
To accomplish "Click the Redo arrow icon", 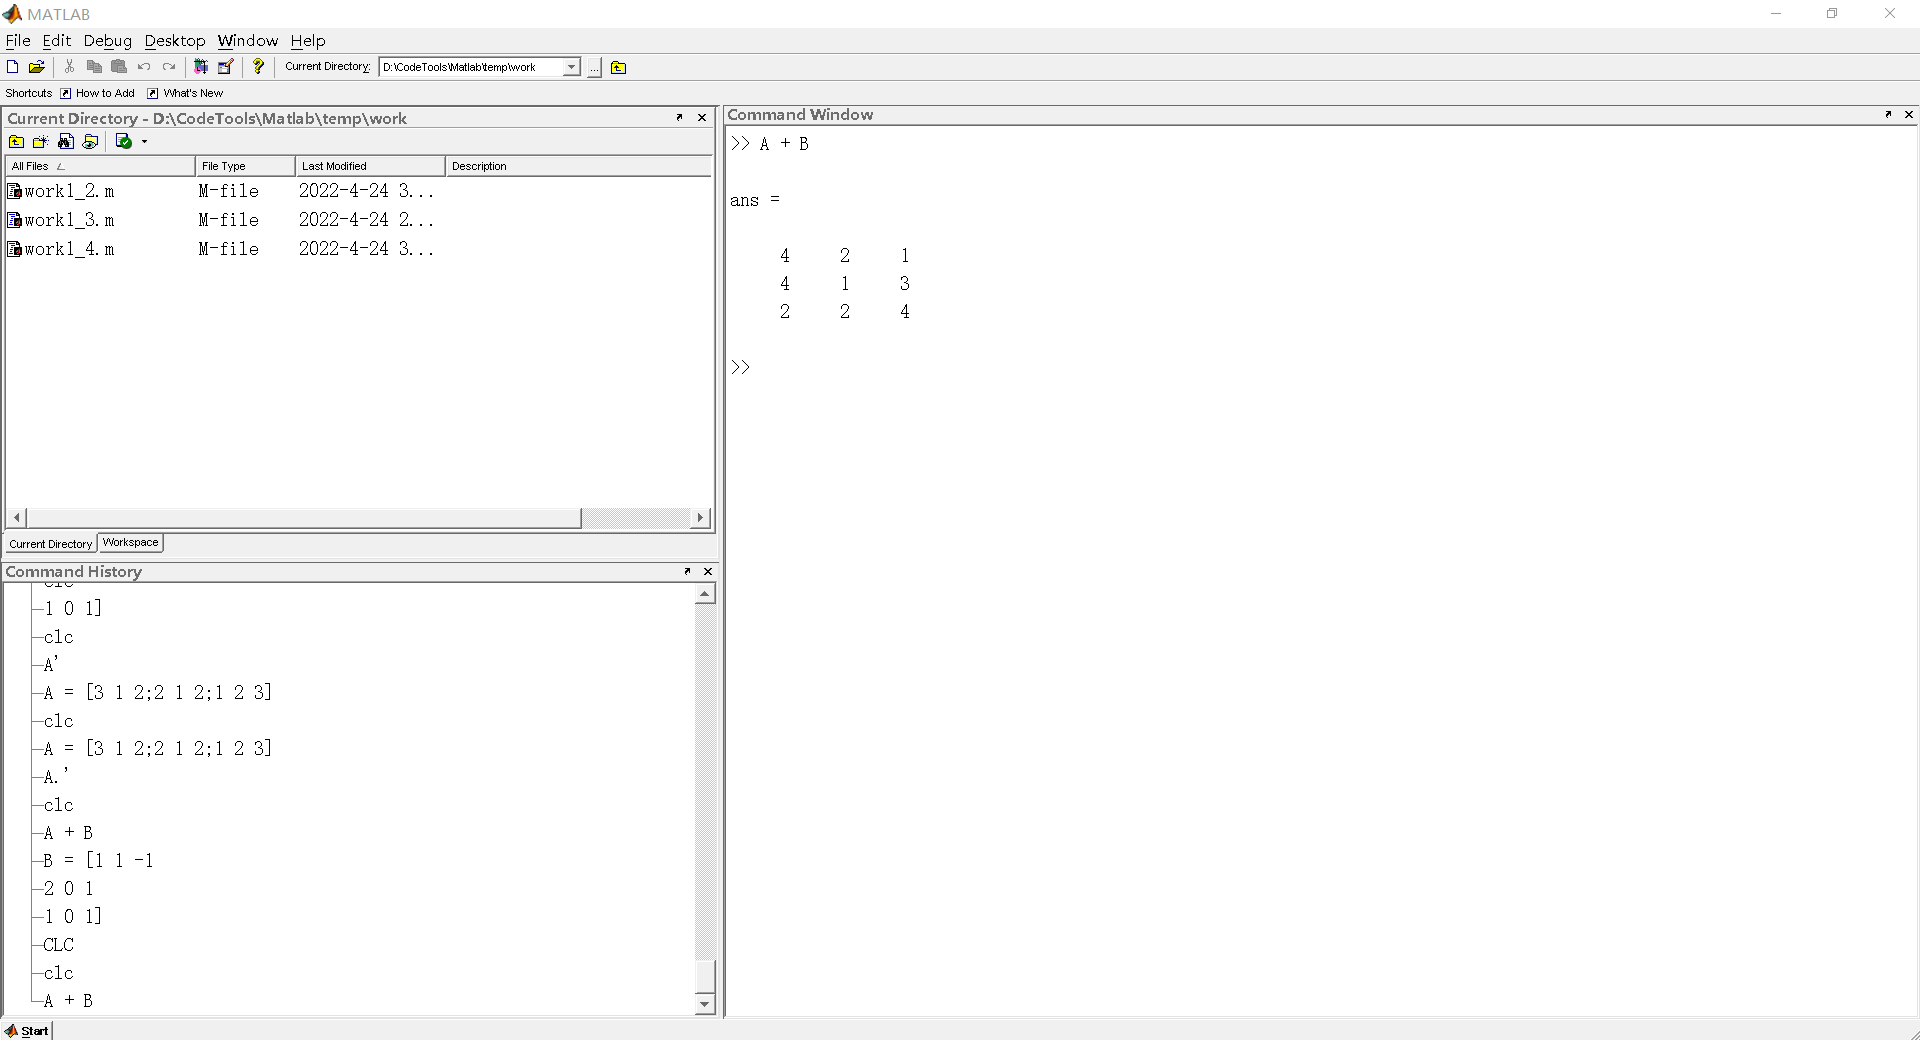I will tap(169, 67).
